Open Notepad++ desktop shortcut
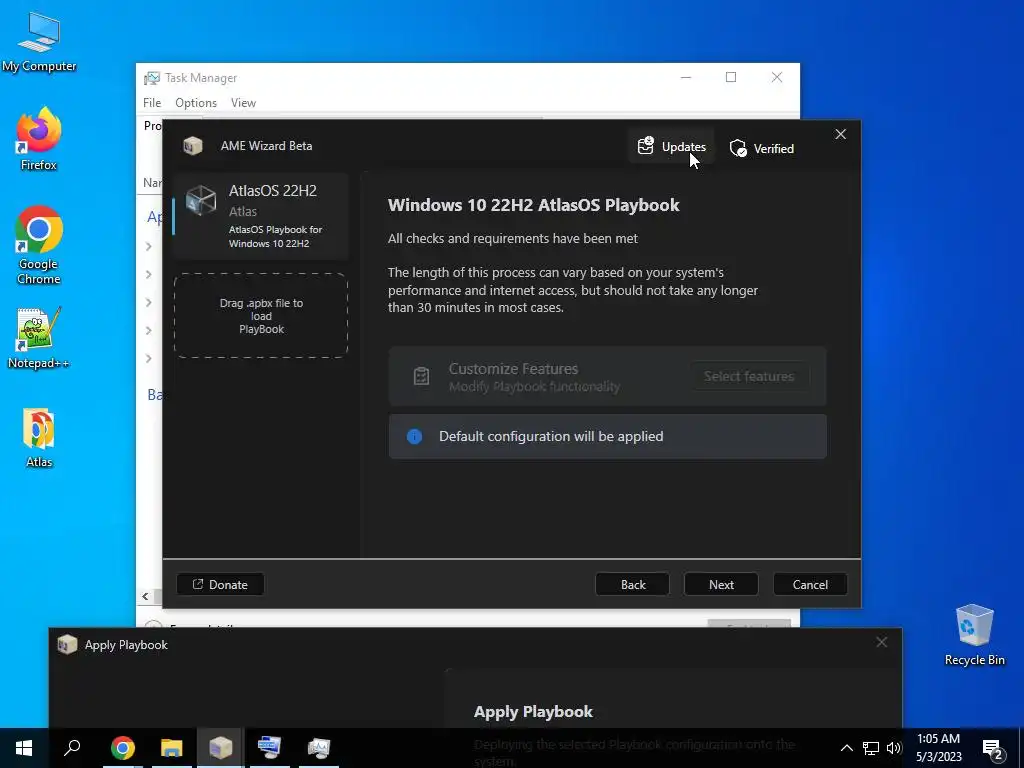Screen dimensions: 1024x768 tap(39, 338)
